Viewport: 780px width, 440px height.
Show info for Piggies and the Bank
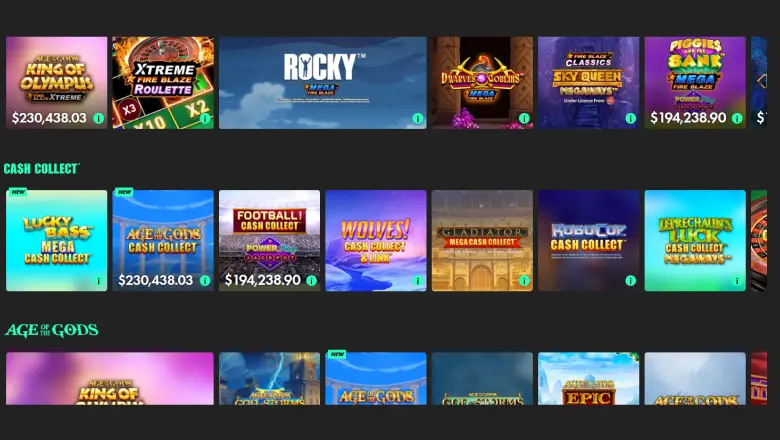(737, 118)
